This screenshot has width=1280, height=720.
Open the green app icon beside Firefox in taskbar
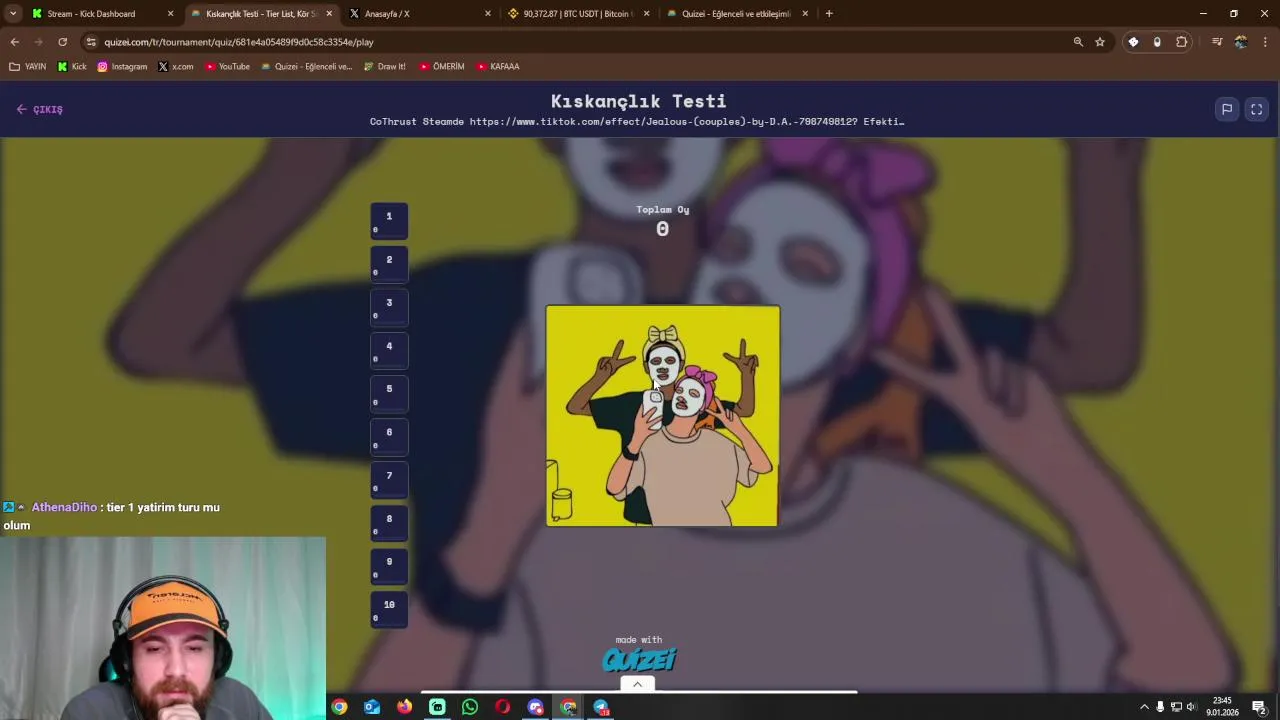pyautogui.click(x=437, y=707)
